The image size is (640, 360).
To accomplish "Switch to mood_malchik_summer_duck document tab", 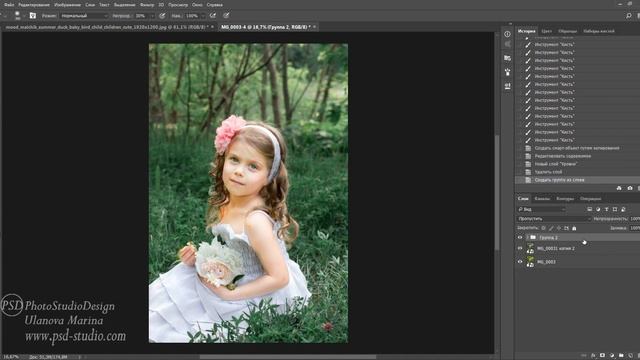I will [x=107, y=27].
